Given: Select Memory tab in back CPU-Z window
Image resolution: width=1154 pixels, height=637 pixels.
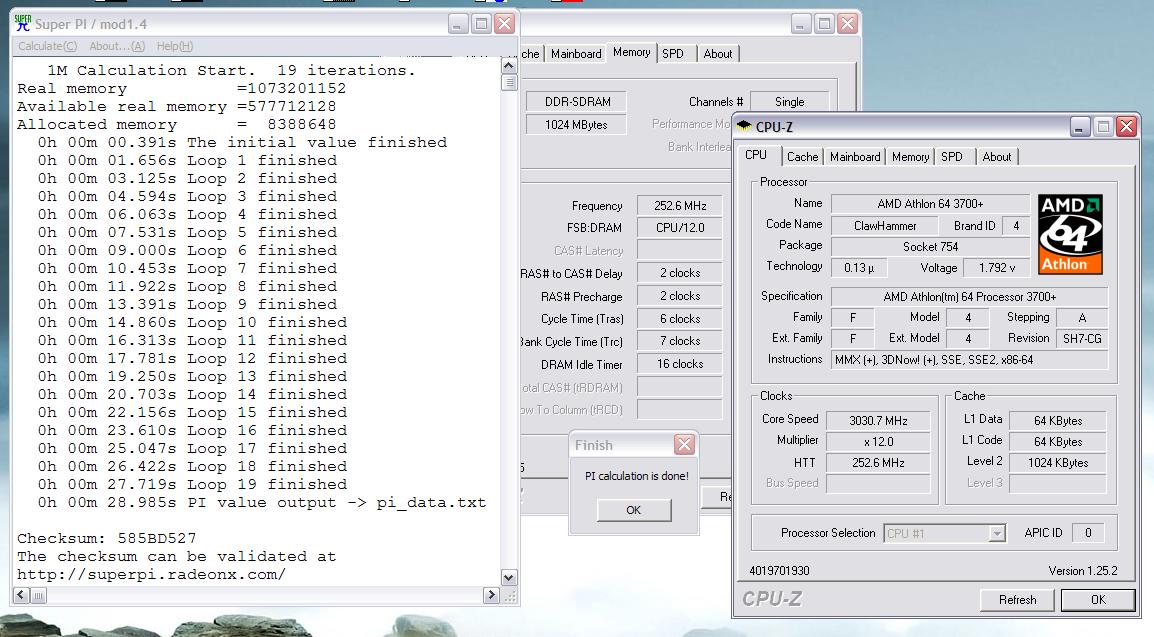Looking at the screenshot, I should (x=631, y=52).
